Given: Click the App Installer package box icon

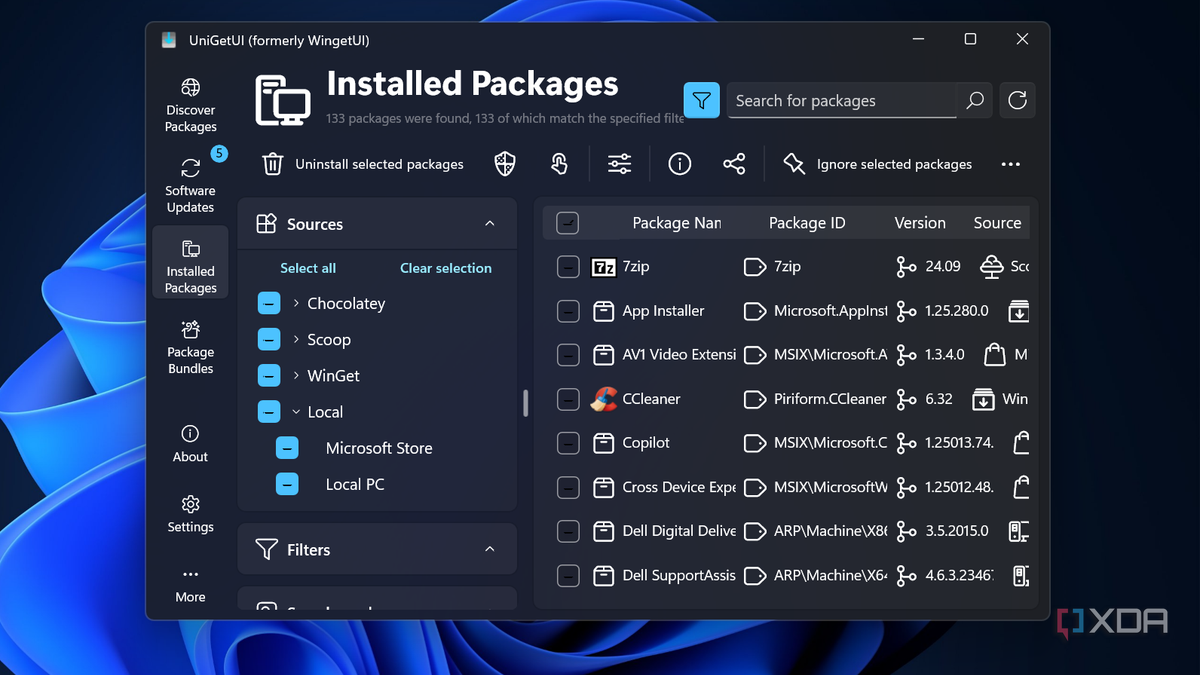Looking at the screenshot, I should click(603, 311).
